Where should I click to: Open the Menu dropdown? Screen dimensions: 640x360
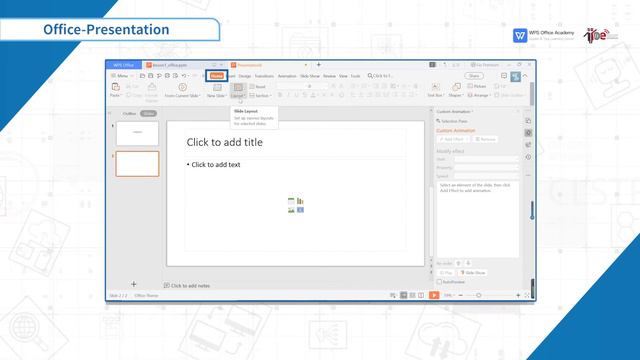tap(122, 76)
